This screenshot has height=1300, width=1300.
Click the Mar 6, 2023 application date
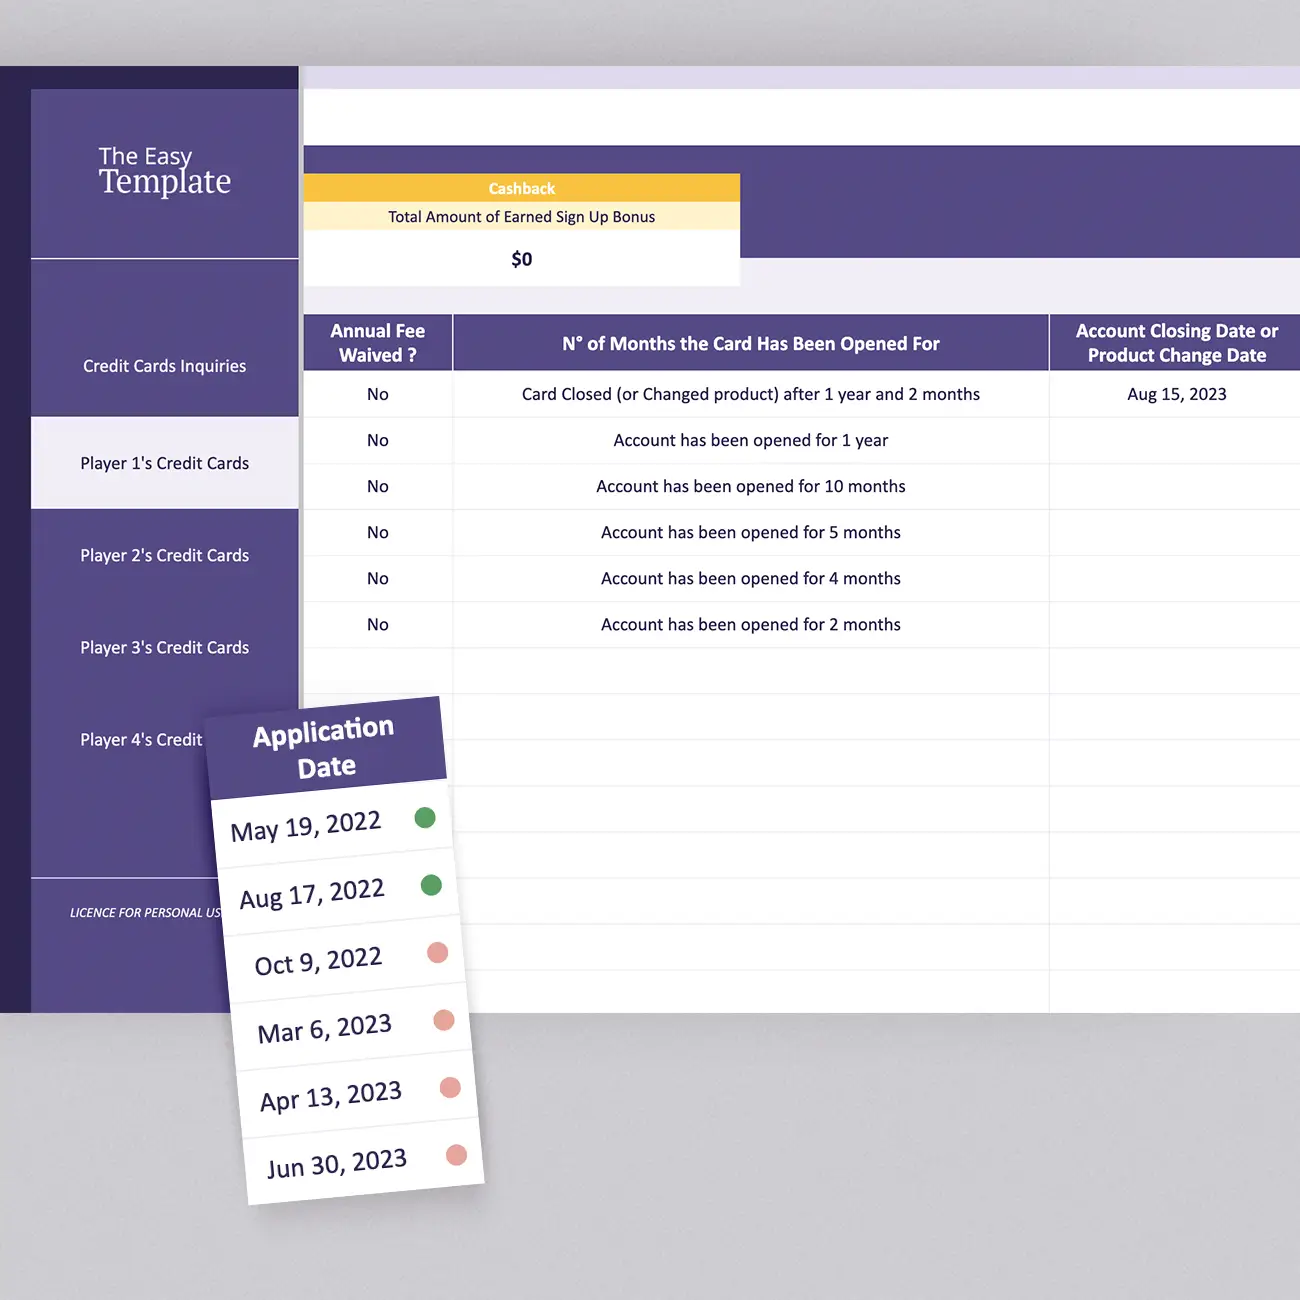pyautogui.click(x=324, y=1029)
